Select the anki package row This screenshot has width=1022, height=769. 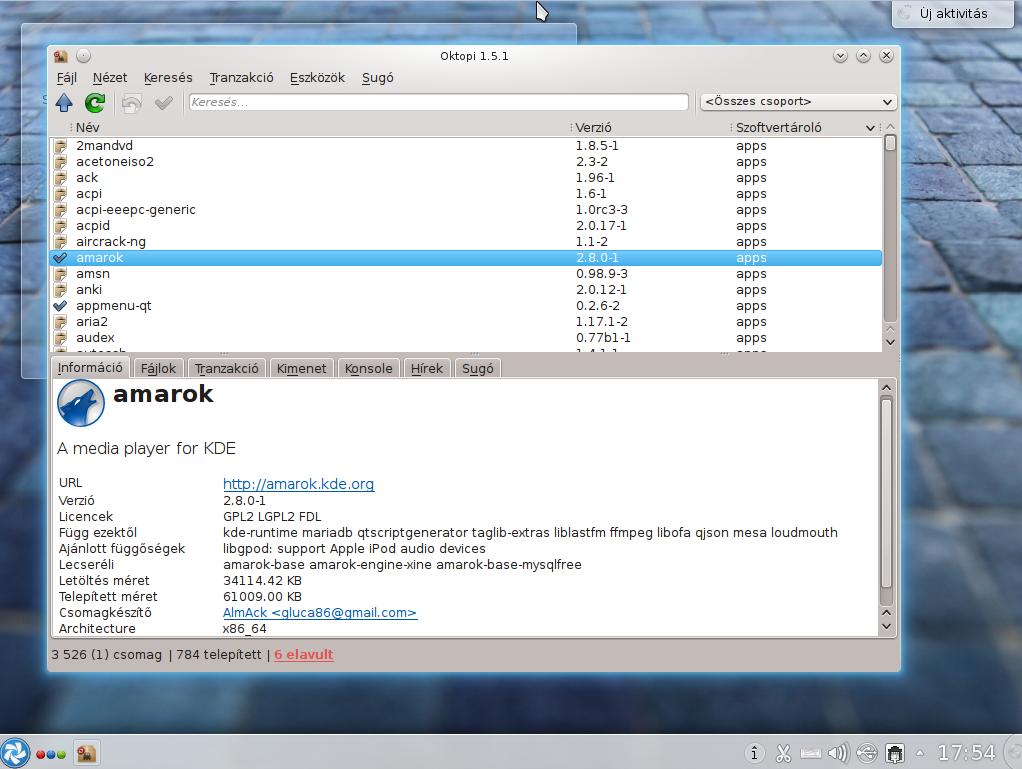tap(466, 289)
